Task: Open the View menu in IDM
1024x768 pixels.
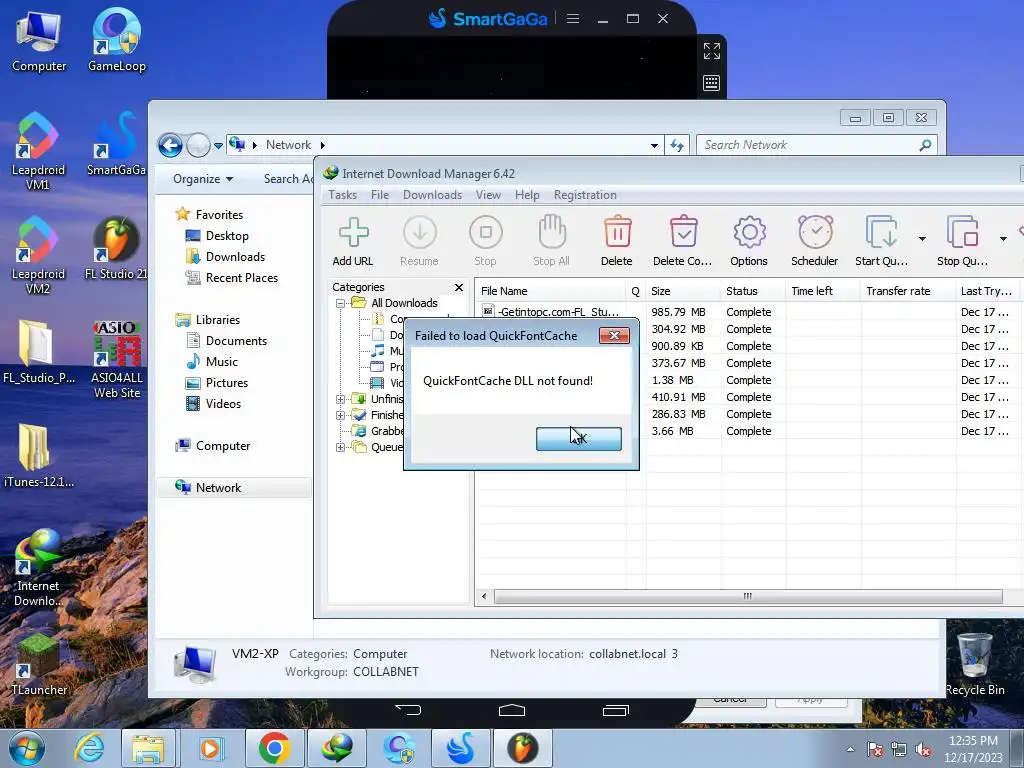Action: (x=488, y=195)
